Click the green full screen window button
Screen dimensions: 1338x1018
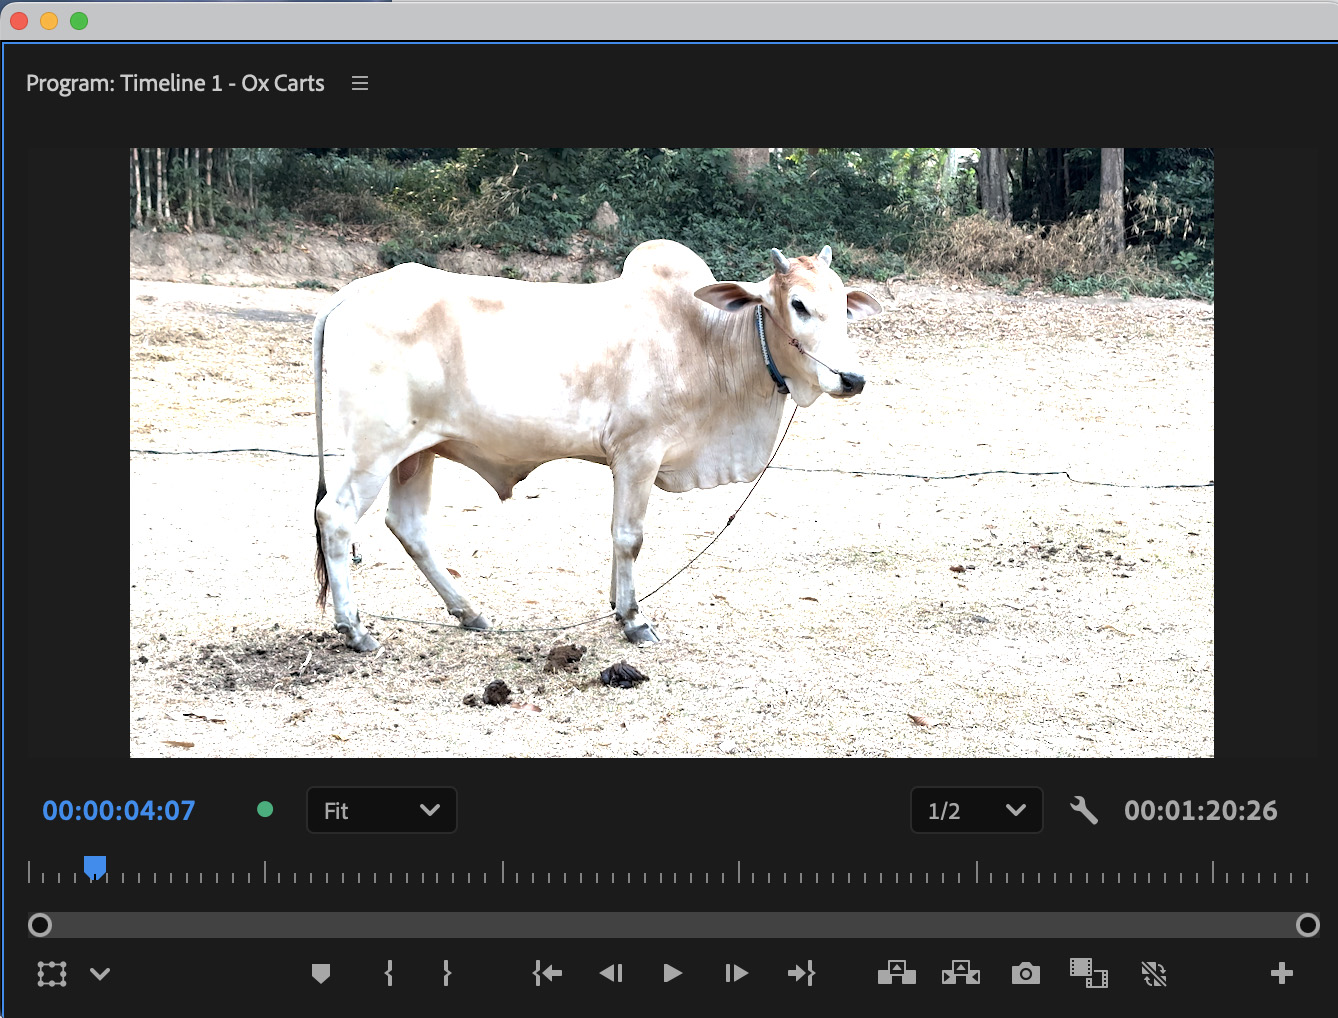[79, 21]
